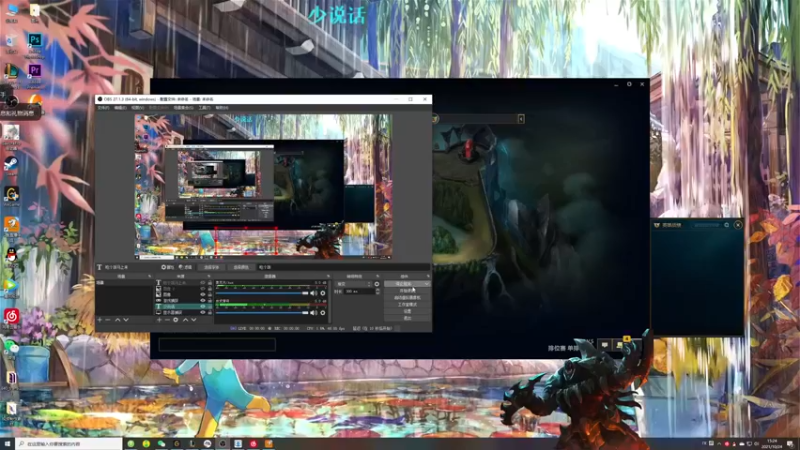
Task: Open source properties gear in the sources toolbar
Action: tap(176, 320)
